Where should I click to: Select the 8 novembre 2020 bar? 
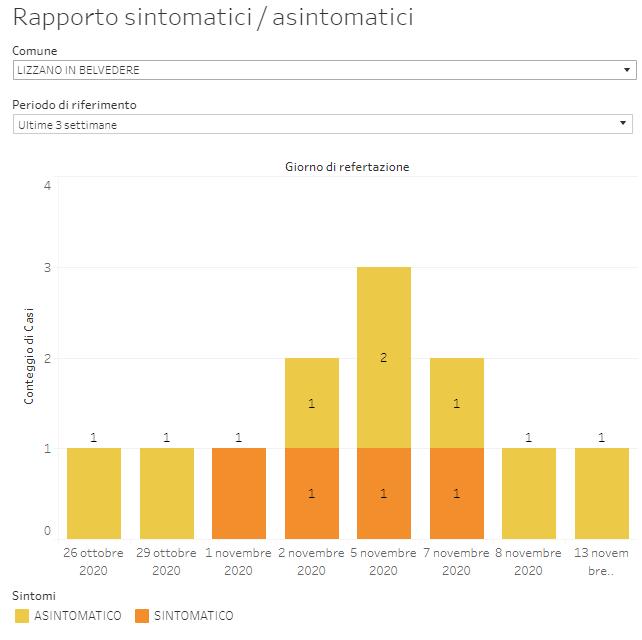tap(529, 493)
